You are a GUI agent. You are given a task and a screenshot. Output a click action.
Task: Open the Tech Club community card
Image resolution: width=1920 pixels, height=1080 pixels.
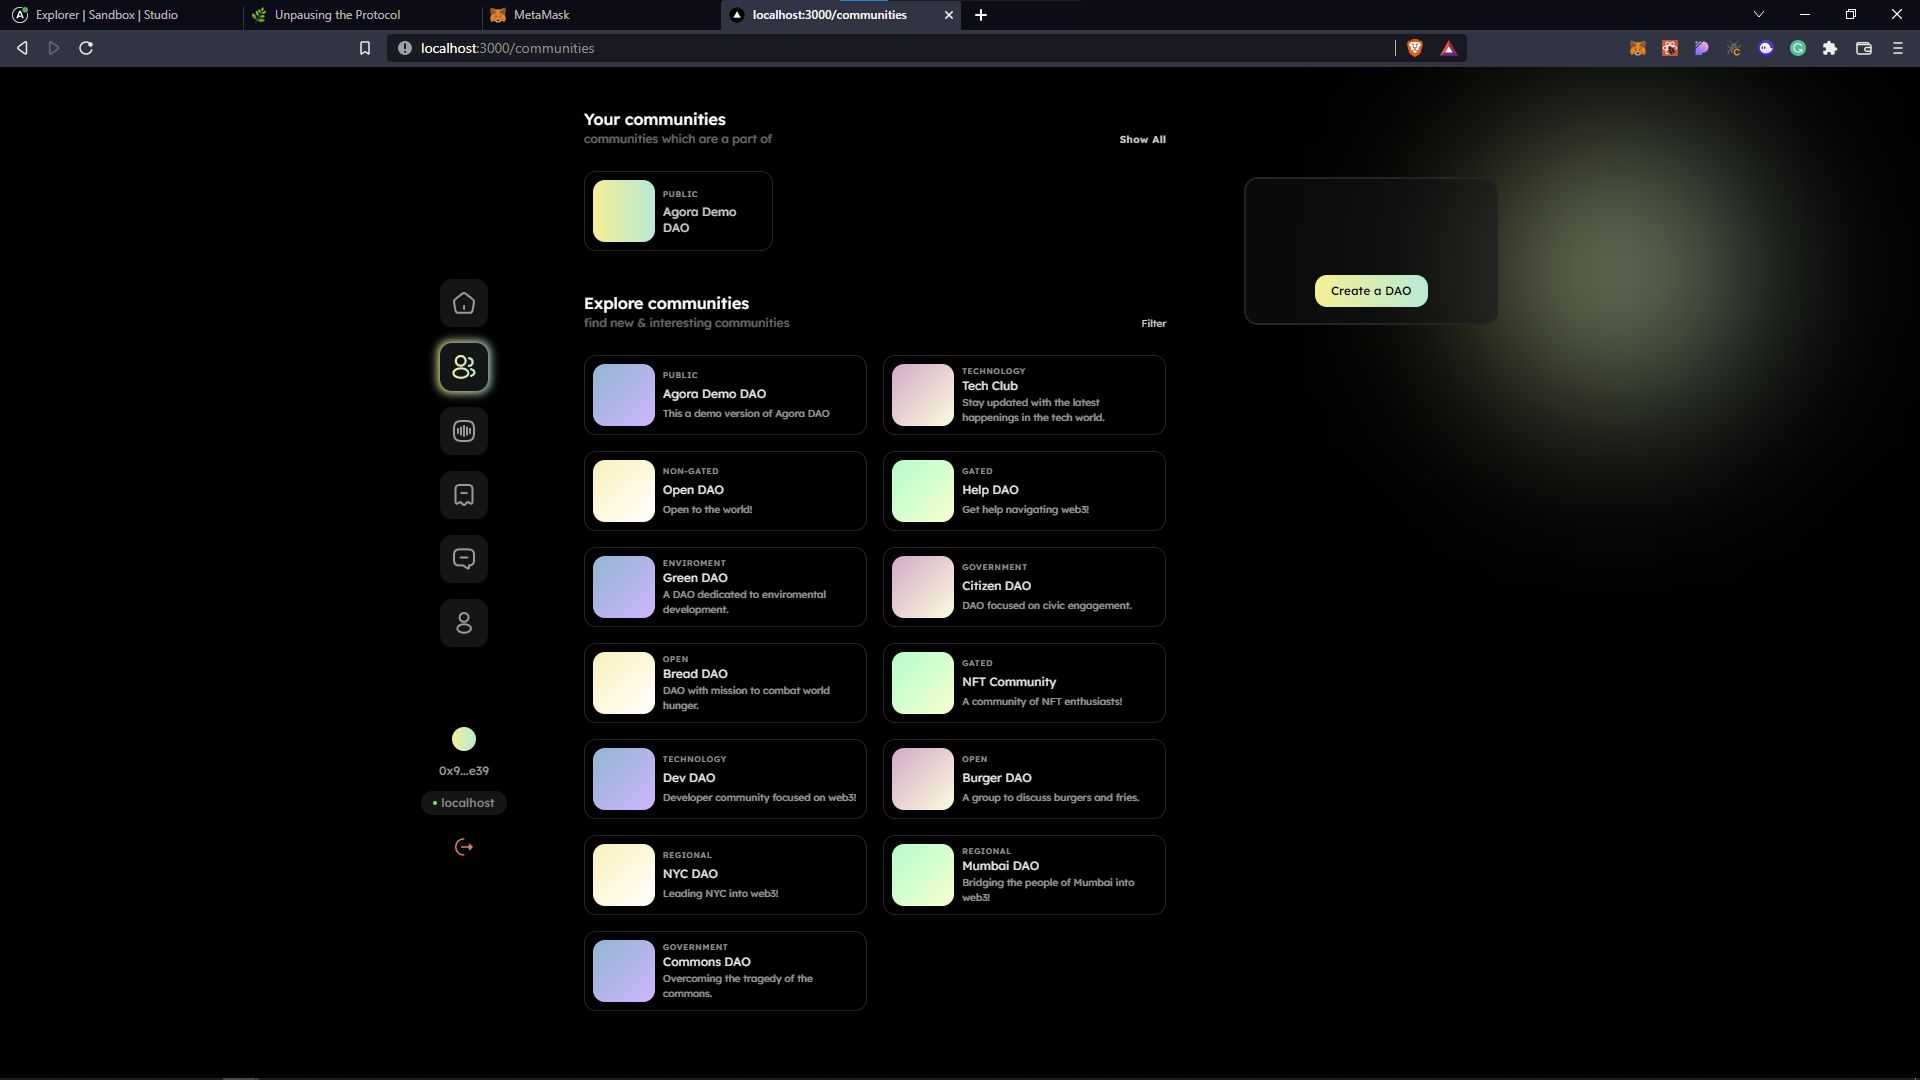(1024, 395)
